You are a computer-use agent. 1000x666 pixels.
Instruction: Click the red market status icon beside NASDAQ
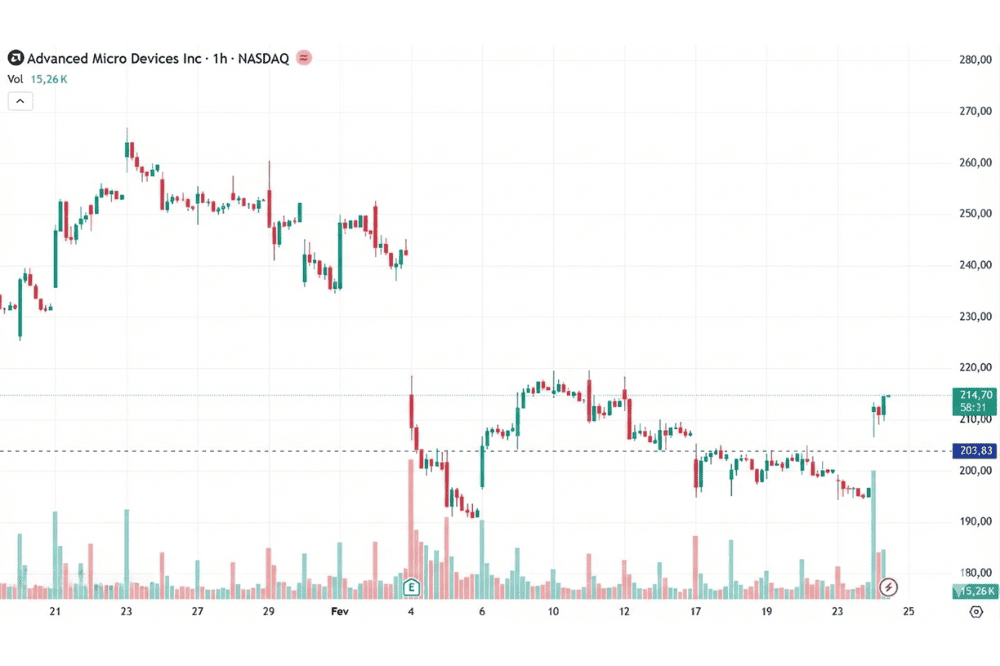pyautogui.click(x=304, y=58)
